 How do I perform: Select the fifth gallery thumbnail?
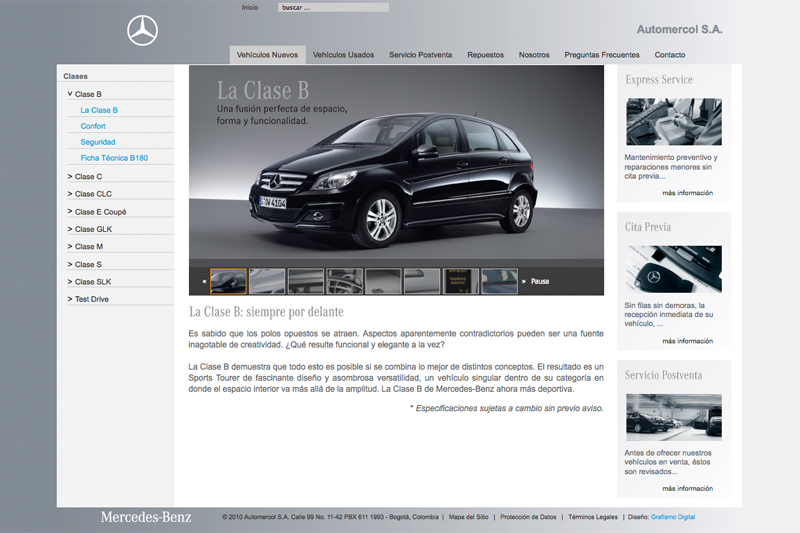[383, 281]
